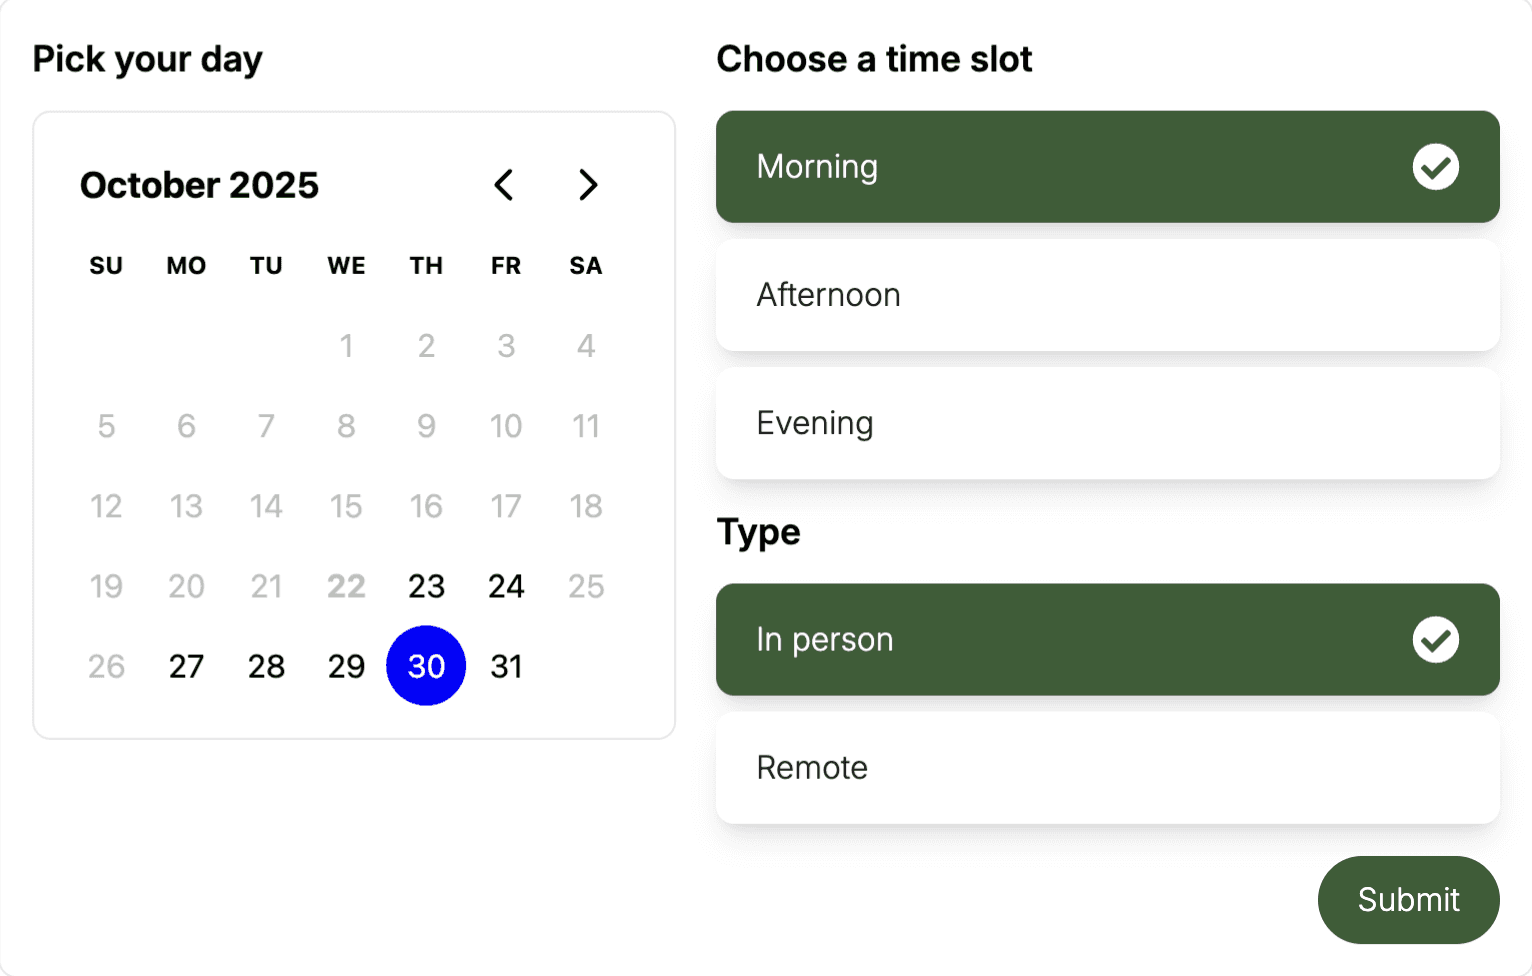Screen dimensions: 1532x976
Task: Click disabled date 22 in calendar
Action: (x=346, y=586)
